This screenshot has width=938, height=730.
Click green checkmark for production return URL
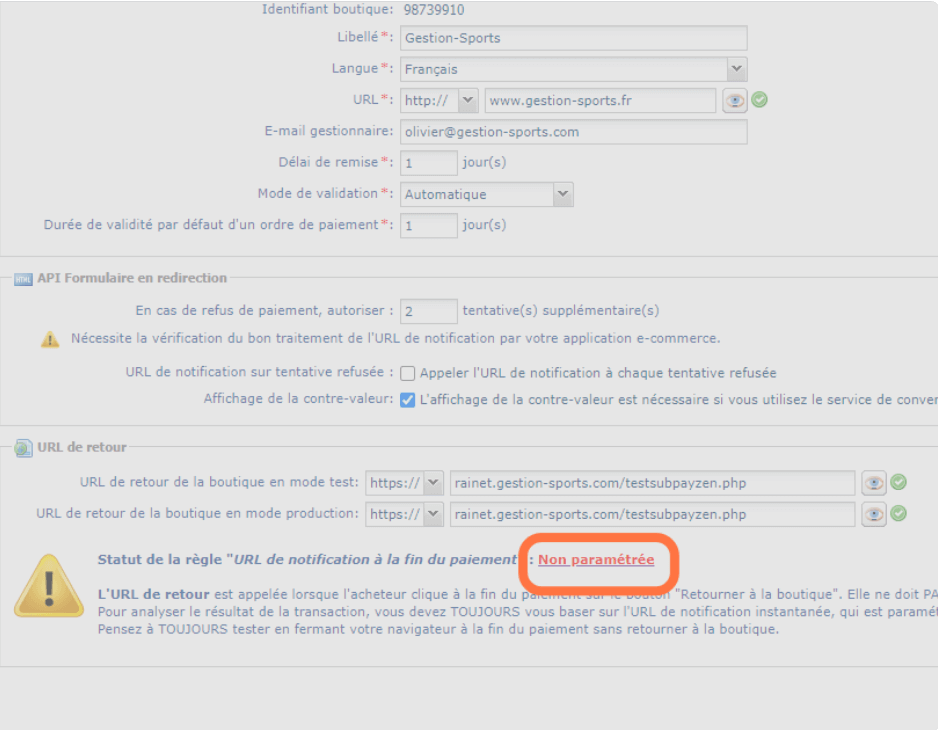tap(899, 514)
